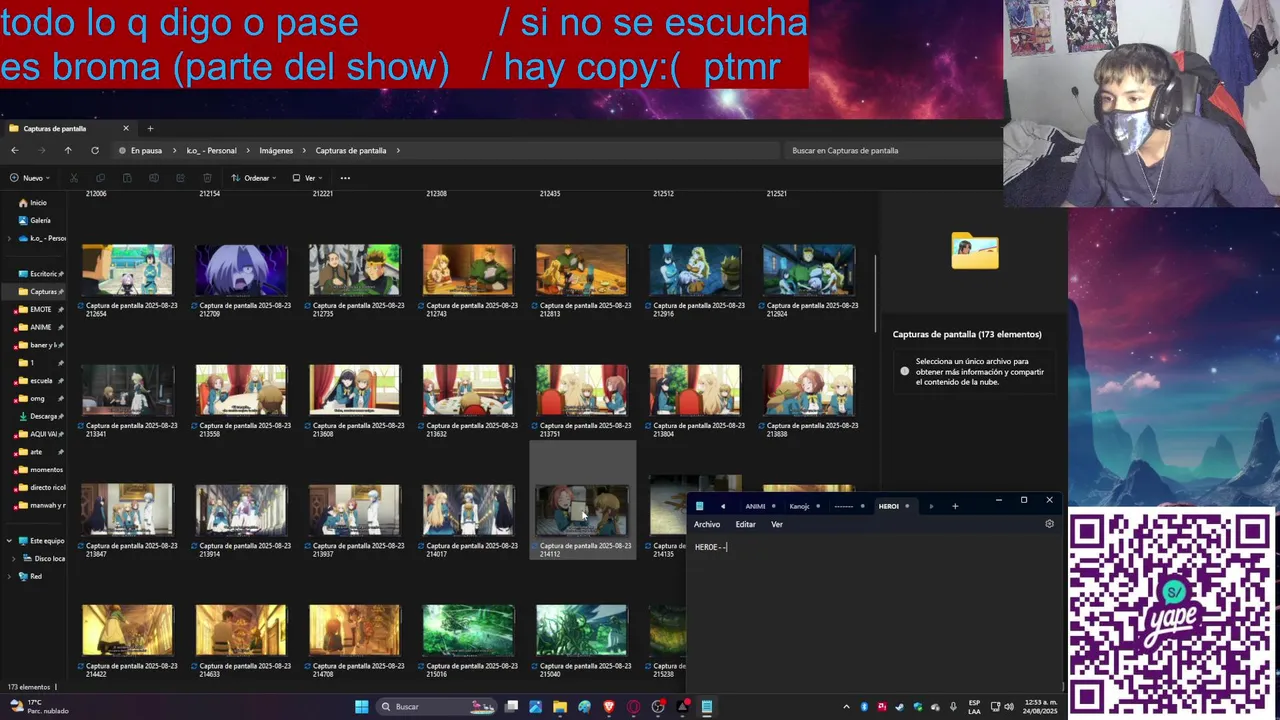Add a new Notepad tab

click(955, 506)
